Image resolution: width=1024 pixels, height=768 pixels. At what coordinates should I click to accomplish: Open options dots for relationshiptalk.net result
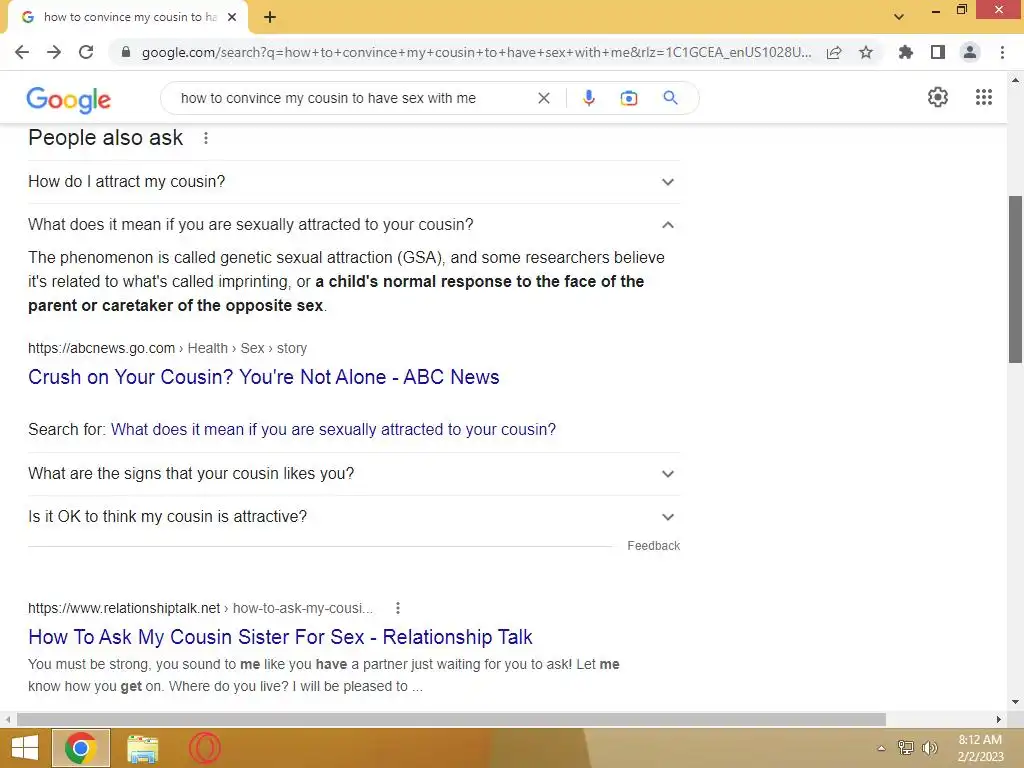pos(398,608)
